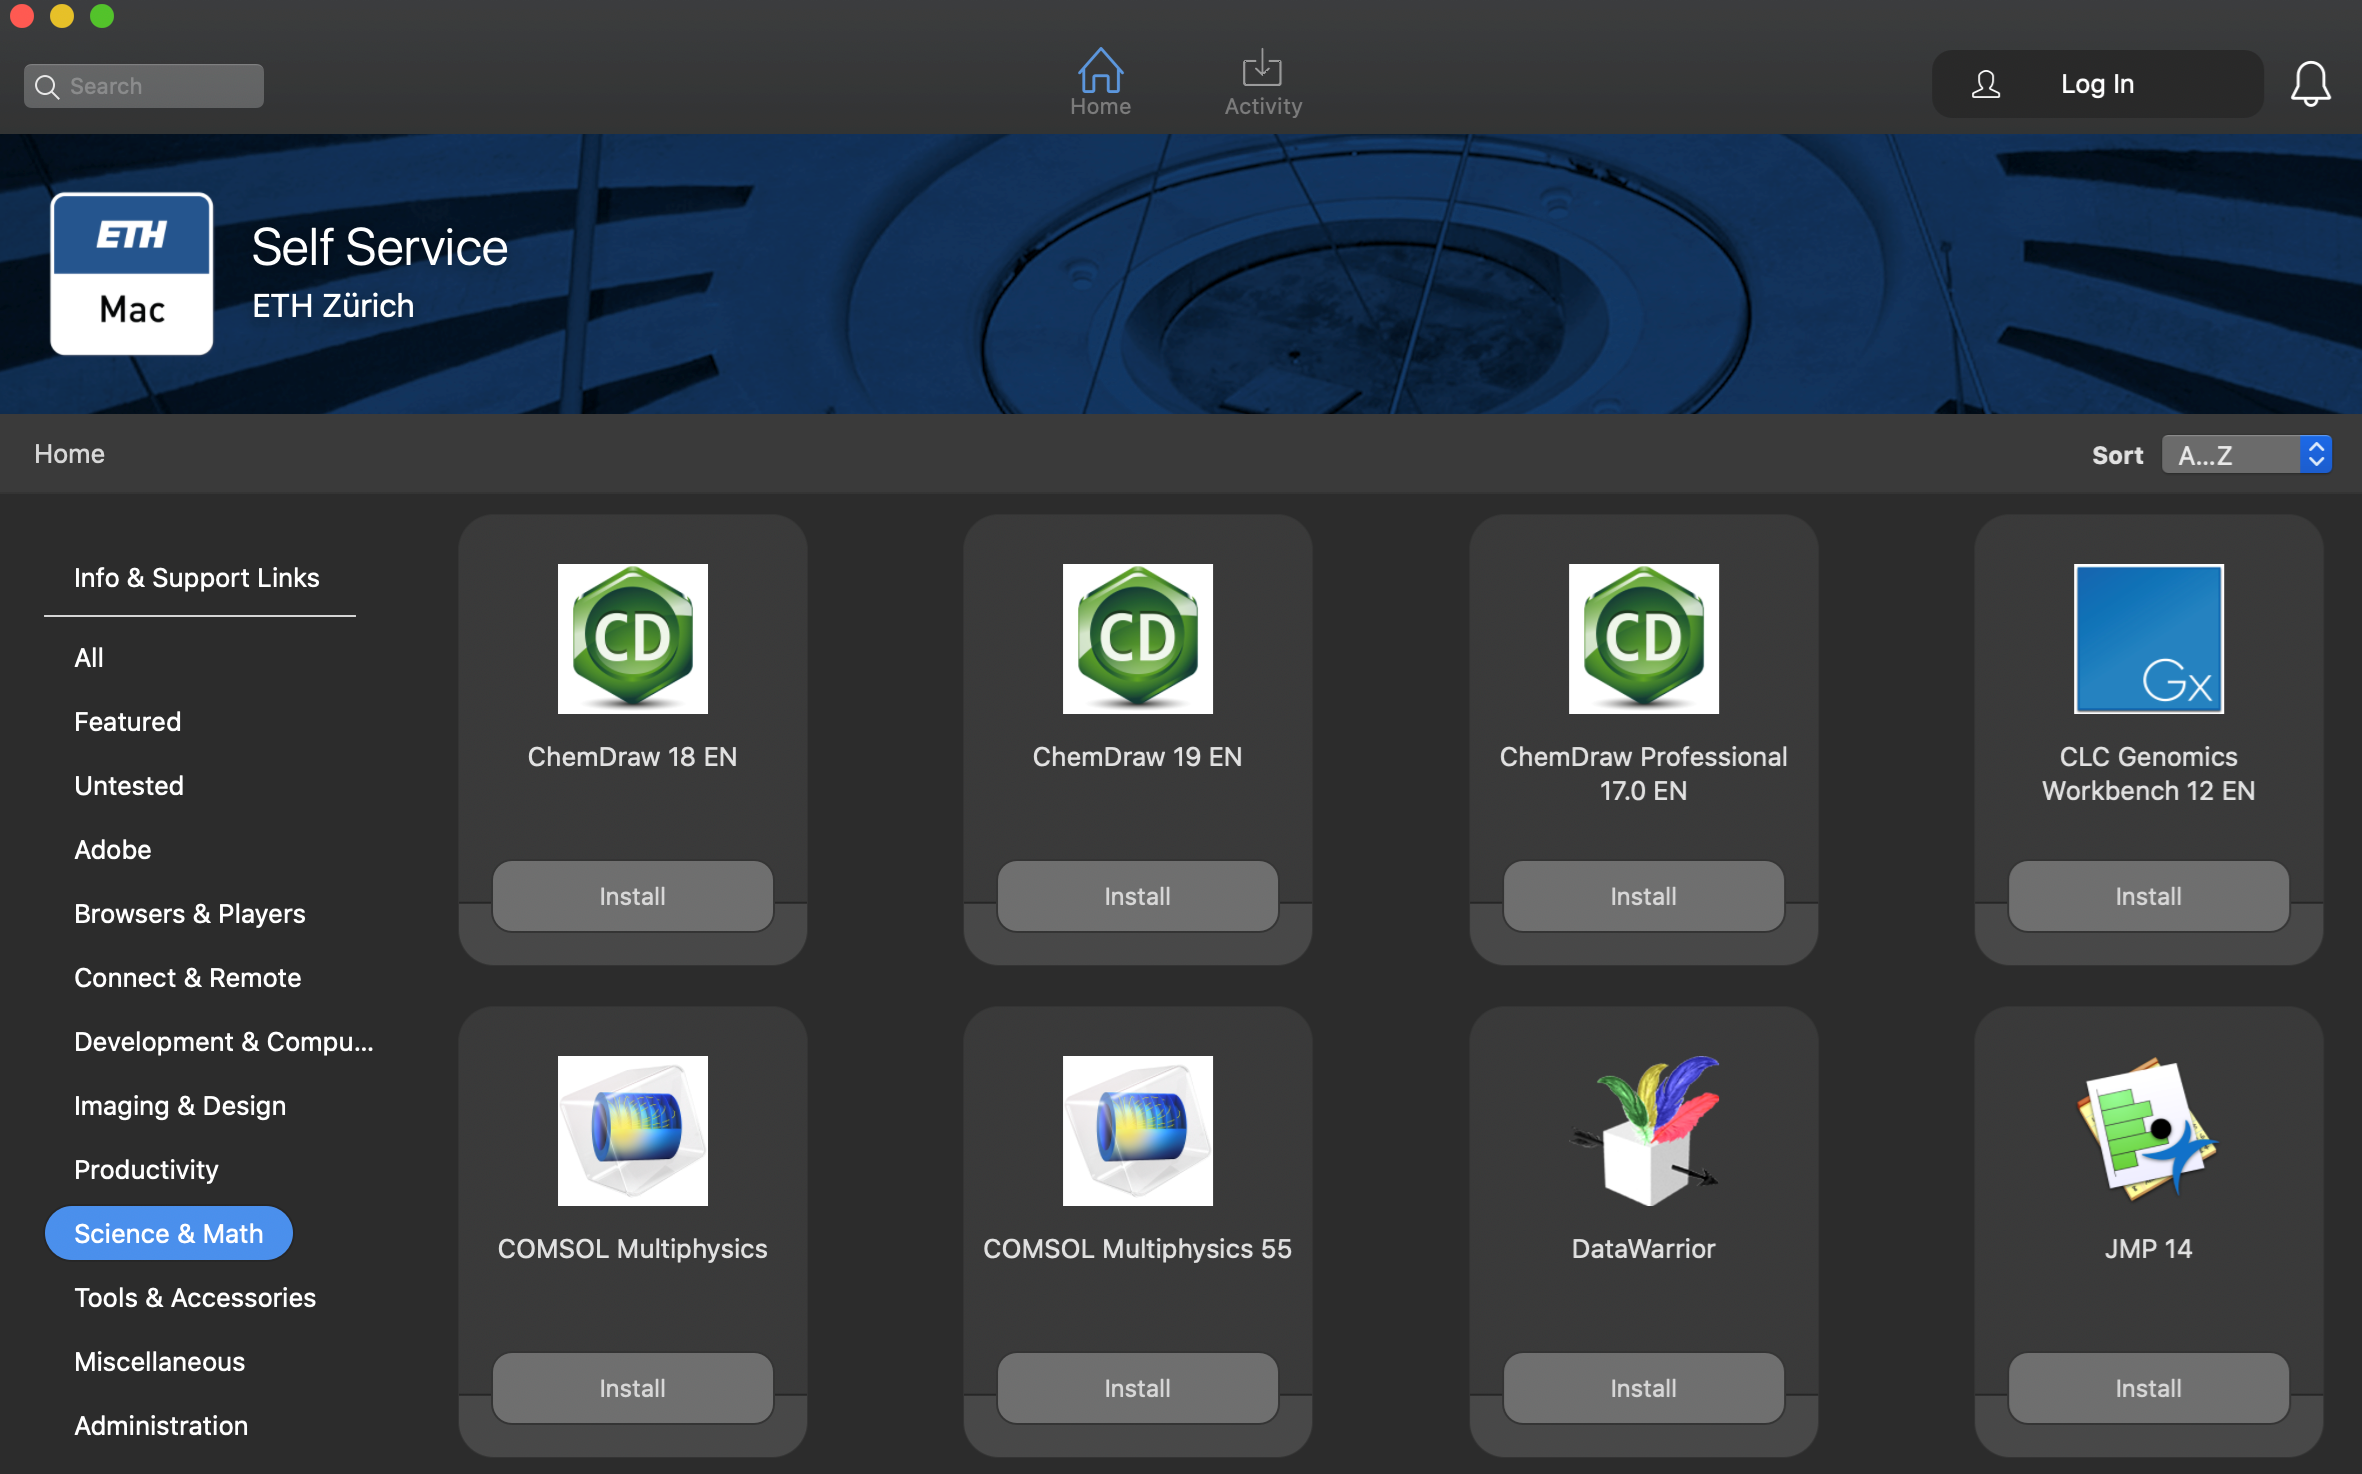The width and height of the screenshot is (2362, 1474).
Task: Select the All category
Action: (x=89, y=658)
